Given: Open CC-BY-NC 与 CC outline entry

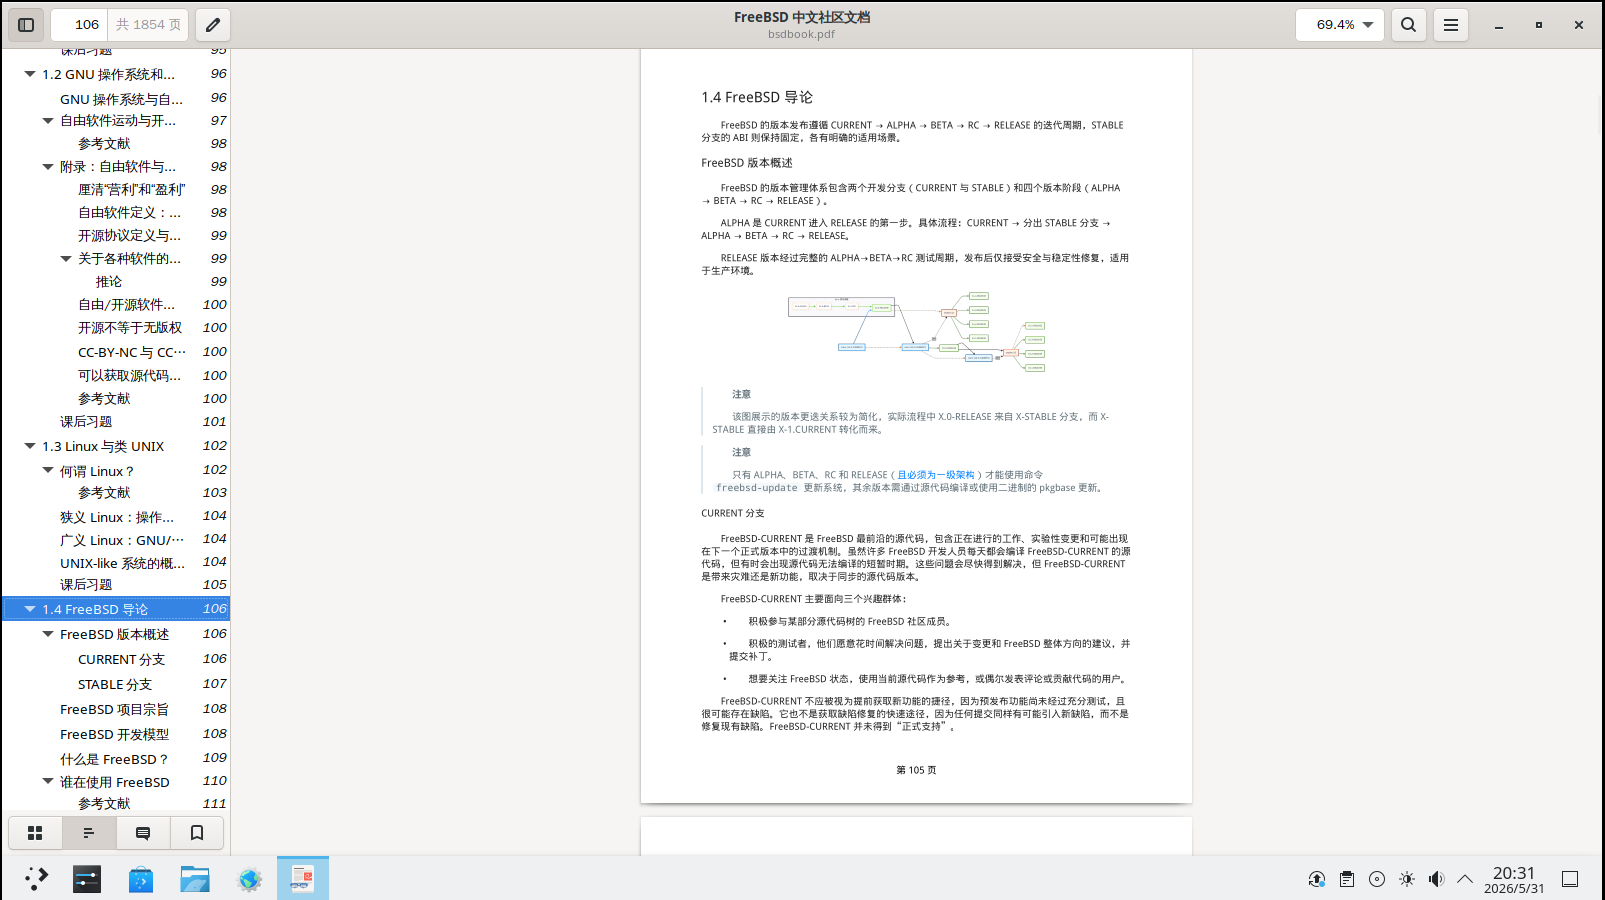Looking at the screenshot, I should [131, 352].
